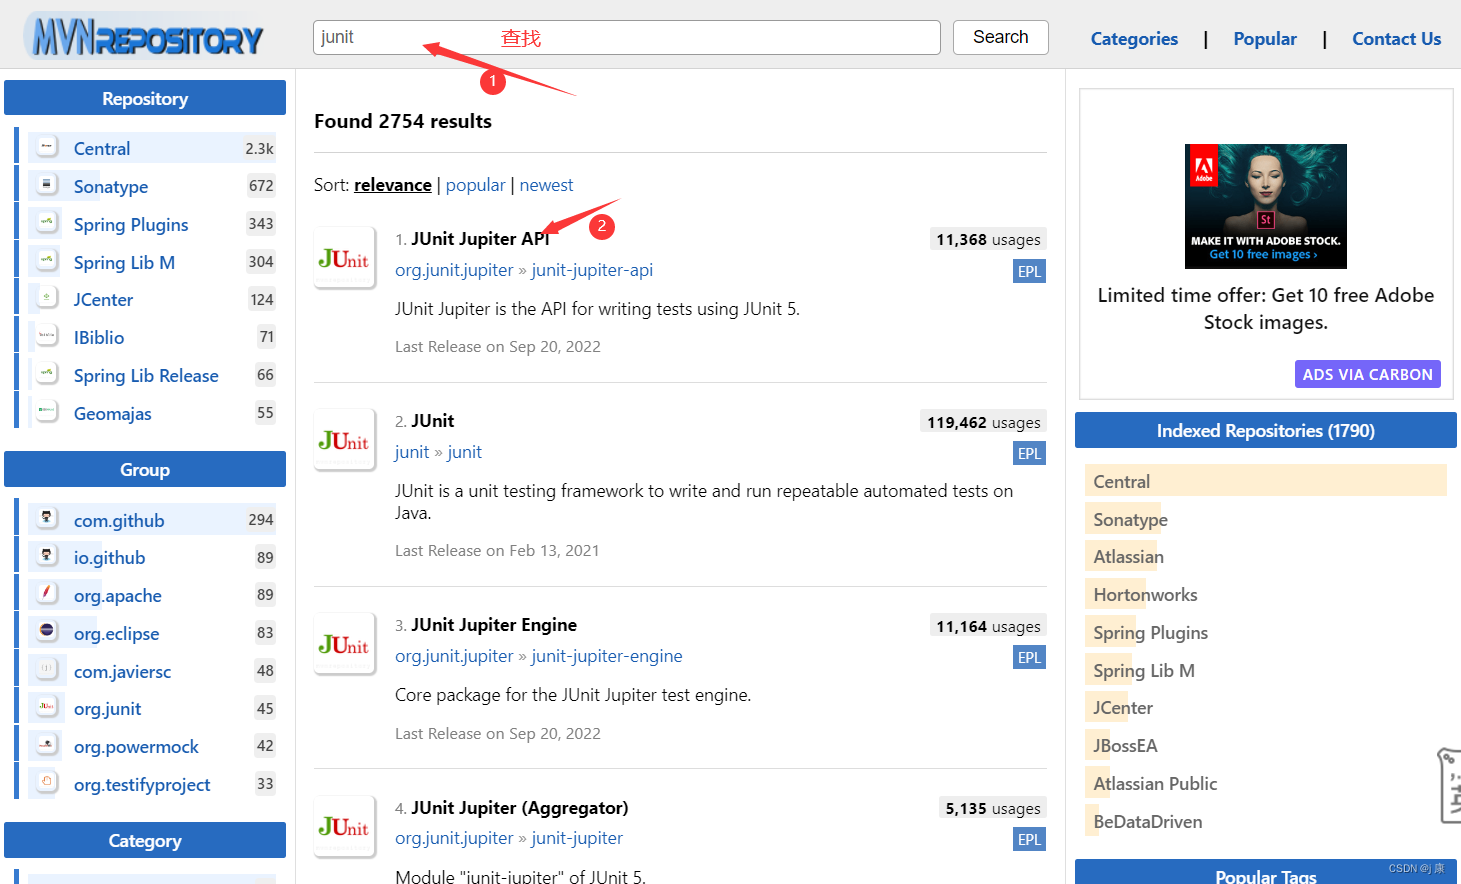Click the org.junit group logo icon
This screenshot has width=1461, height=884.
pos(46,708)
